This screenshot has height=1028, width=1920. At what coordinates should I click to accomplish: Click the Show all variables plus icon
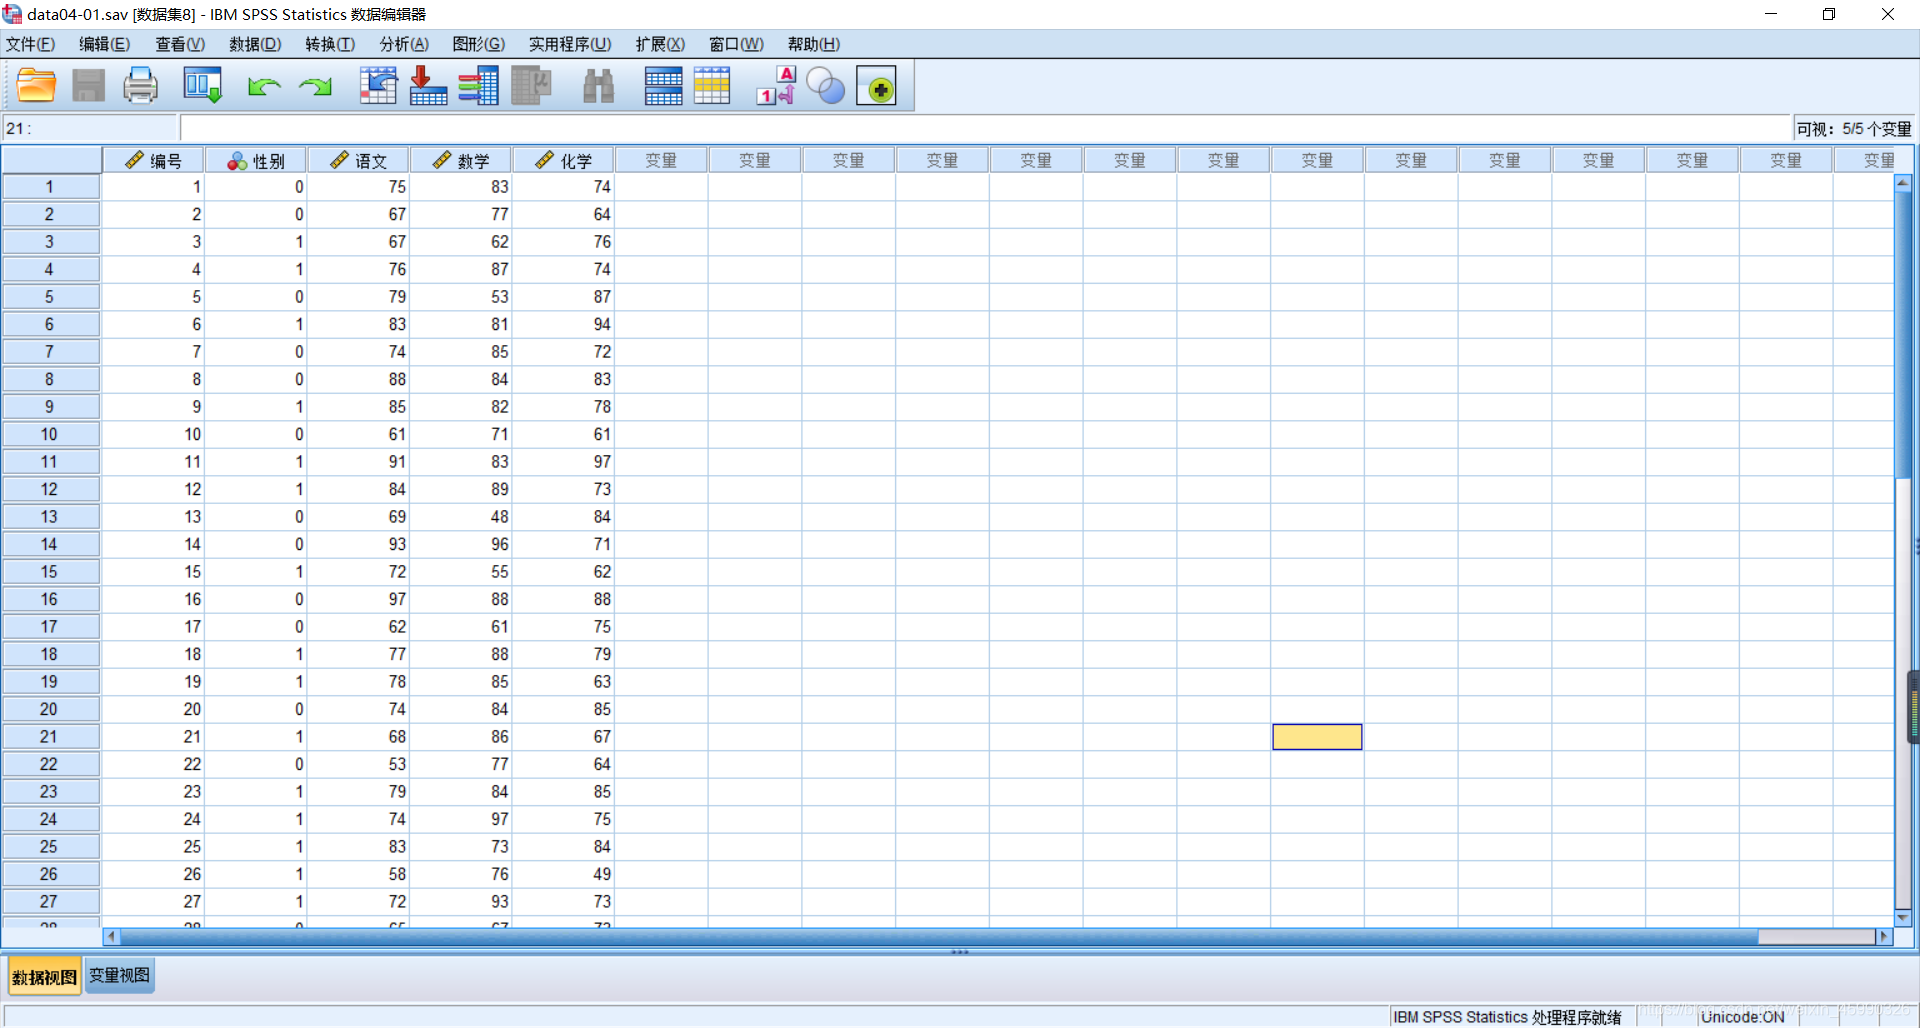[x=877, y=87]
